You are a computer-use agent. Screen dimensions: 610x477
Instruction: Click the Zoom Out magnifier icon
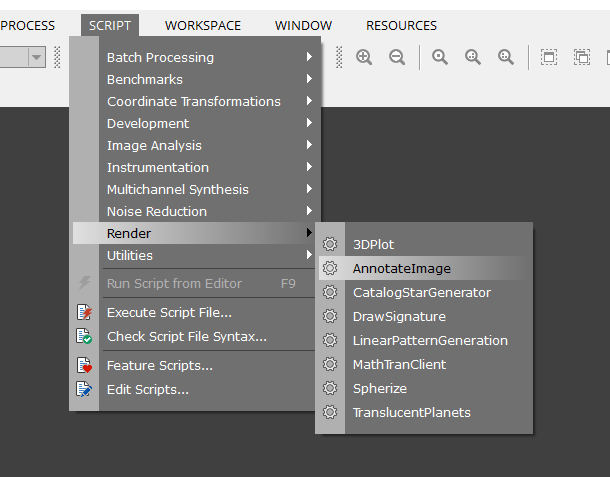click(x=397, y=58)
